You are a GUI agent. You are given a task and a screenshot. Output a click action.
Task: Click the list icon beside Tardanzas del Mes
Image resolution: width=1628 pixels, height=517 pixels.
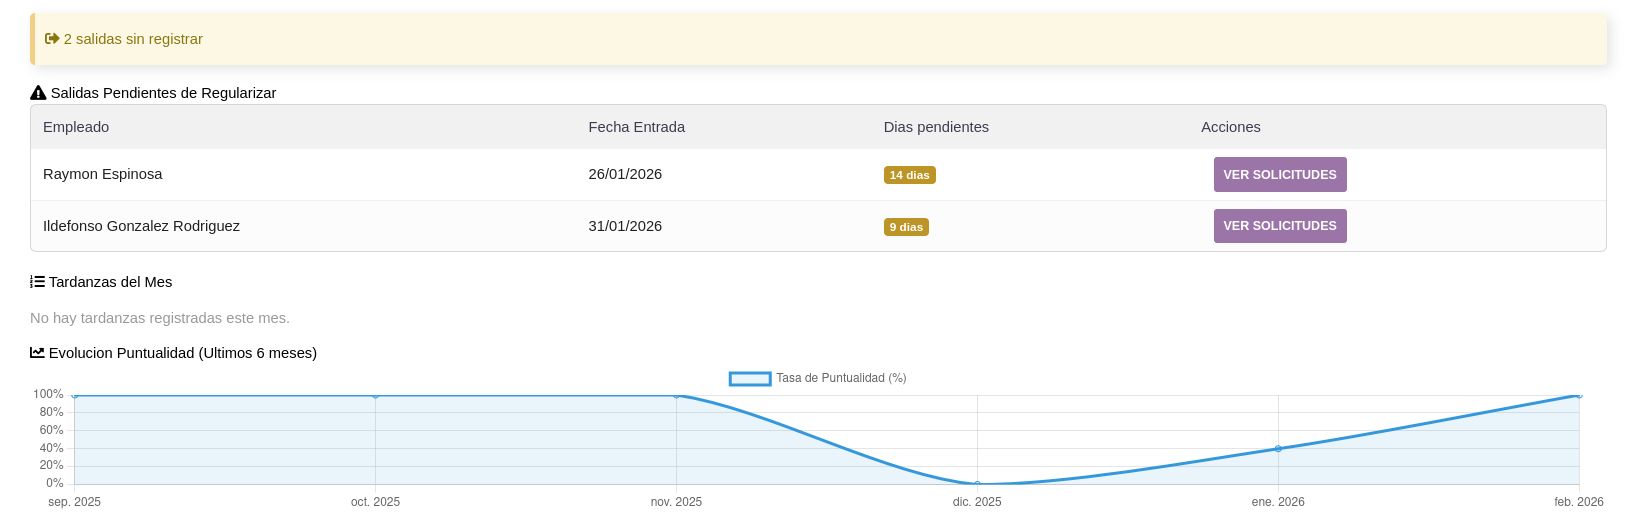(x=37, y=282)
